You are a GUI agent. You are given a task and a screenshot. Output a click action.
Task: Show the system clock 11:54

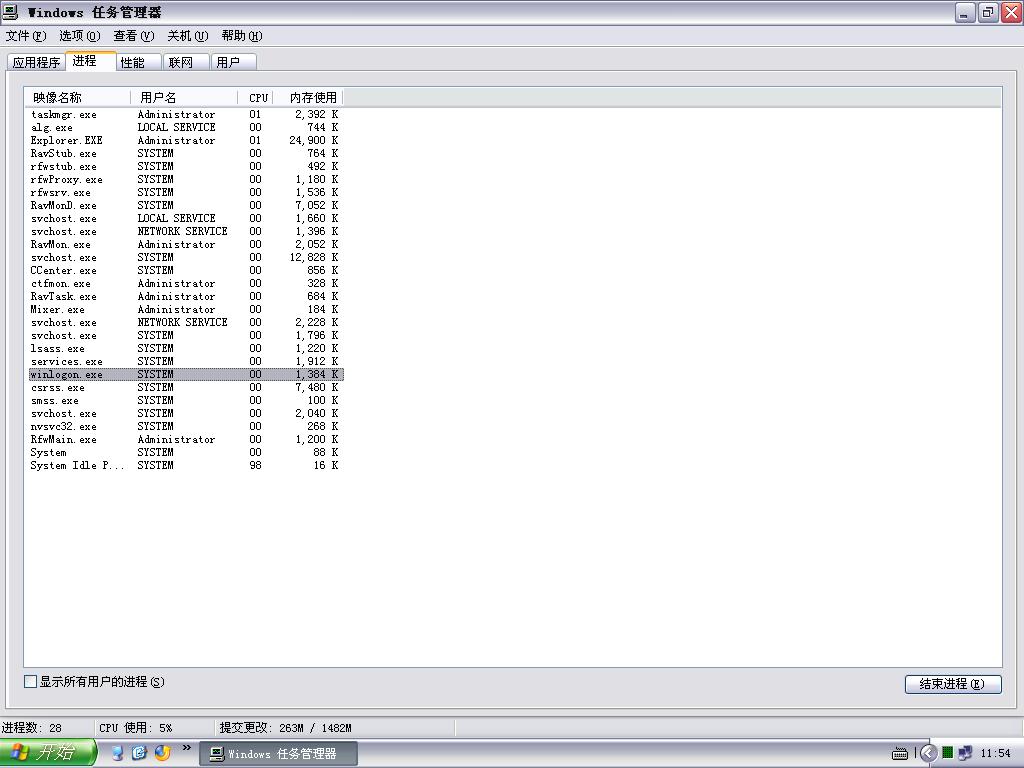coord(995,753)
